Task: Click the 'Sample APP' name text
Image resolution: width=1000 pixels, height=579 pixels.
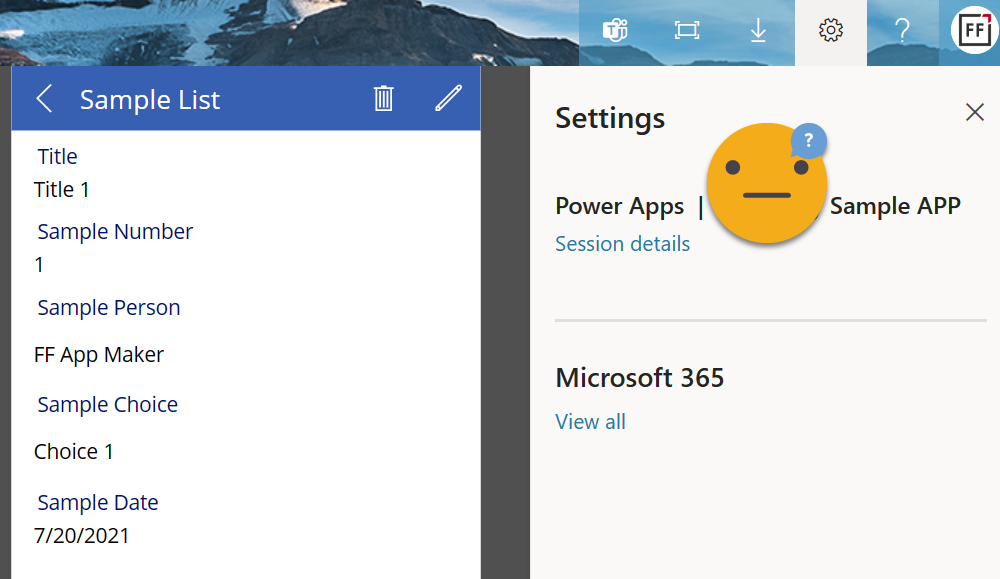Action: tap(895, 206)
